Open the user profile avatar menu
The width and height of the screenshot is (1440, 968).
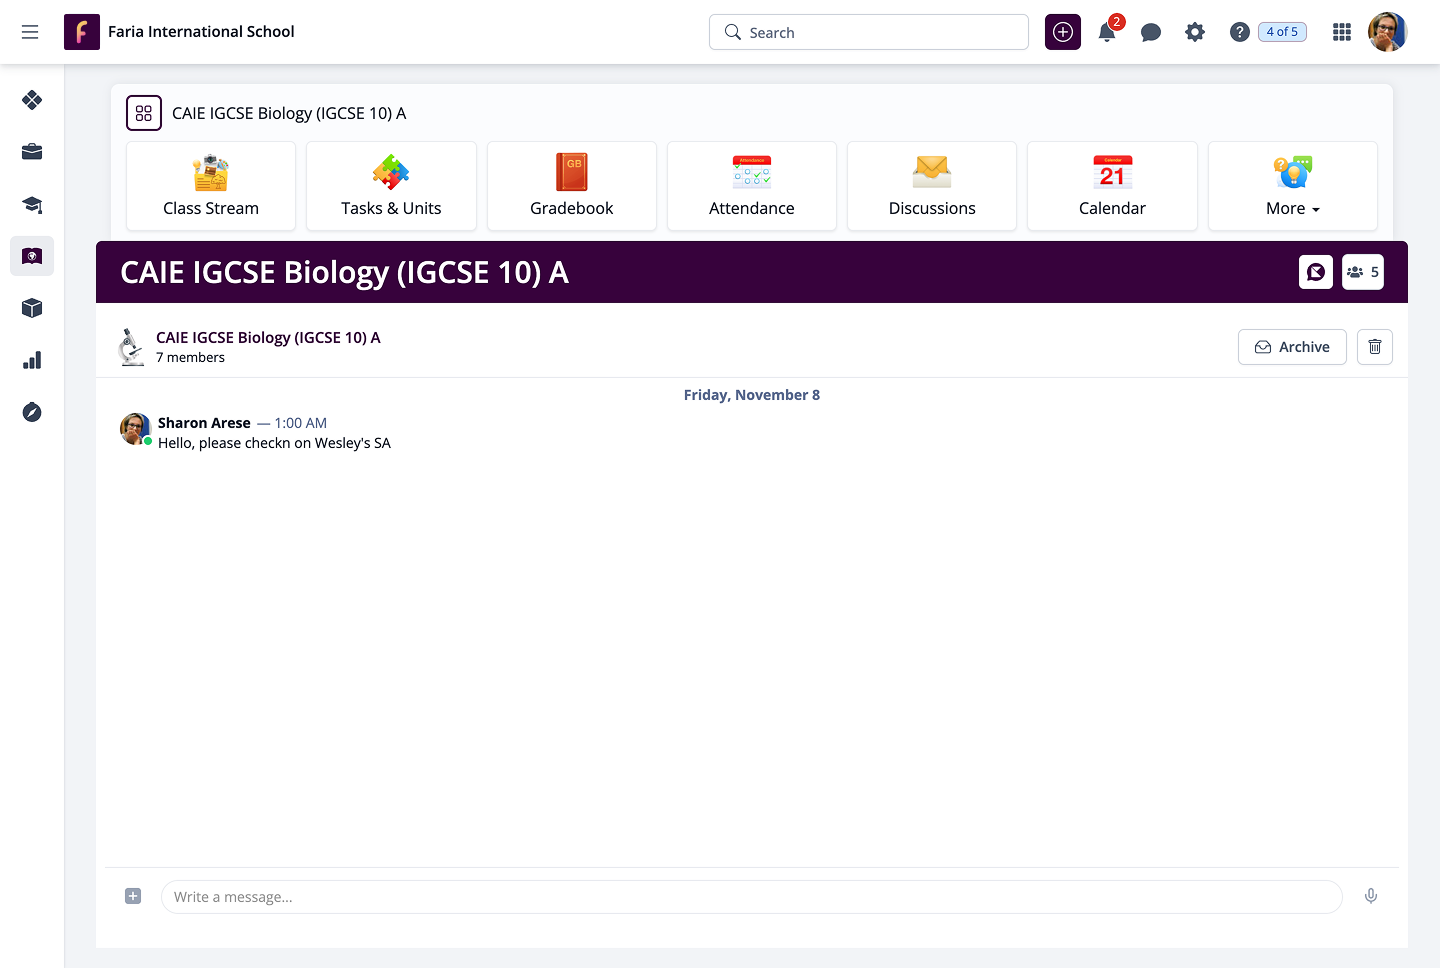pos(1387,32)
